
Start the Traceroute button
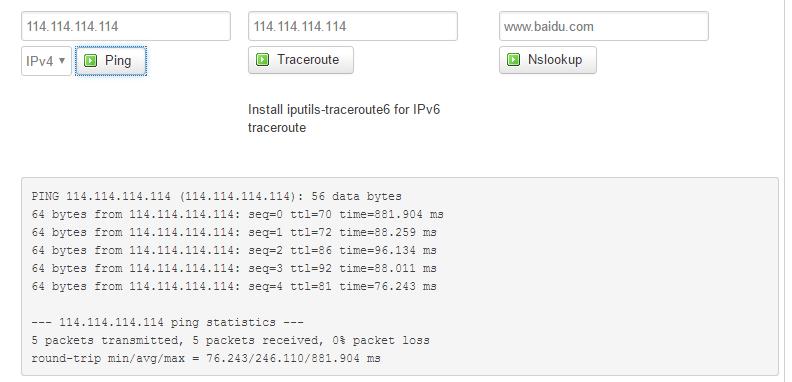pos(301,60)
